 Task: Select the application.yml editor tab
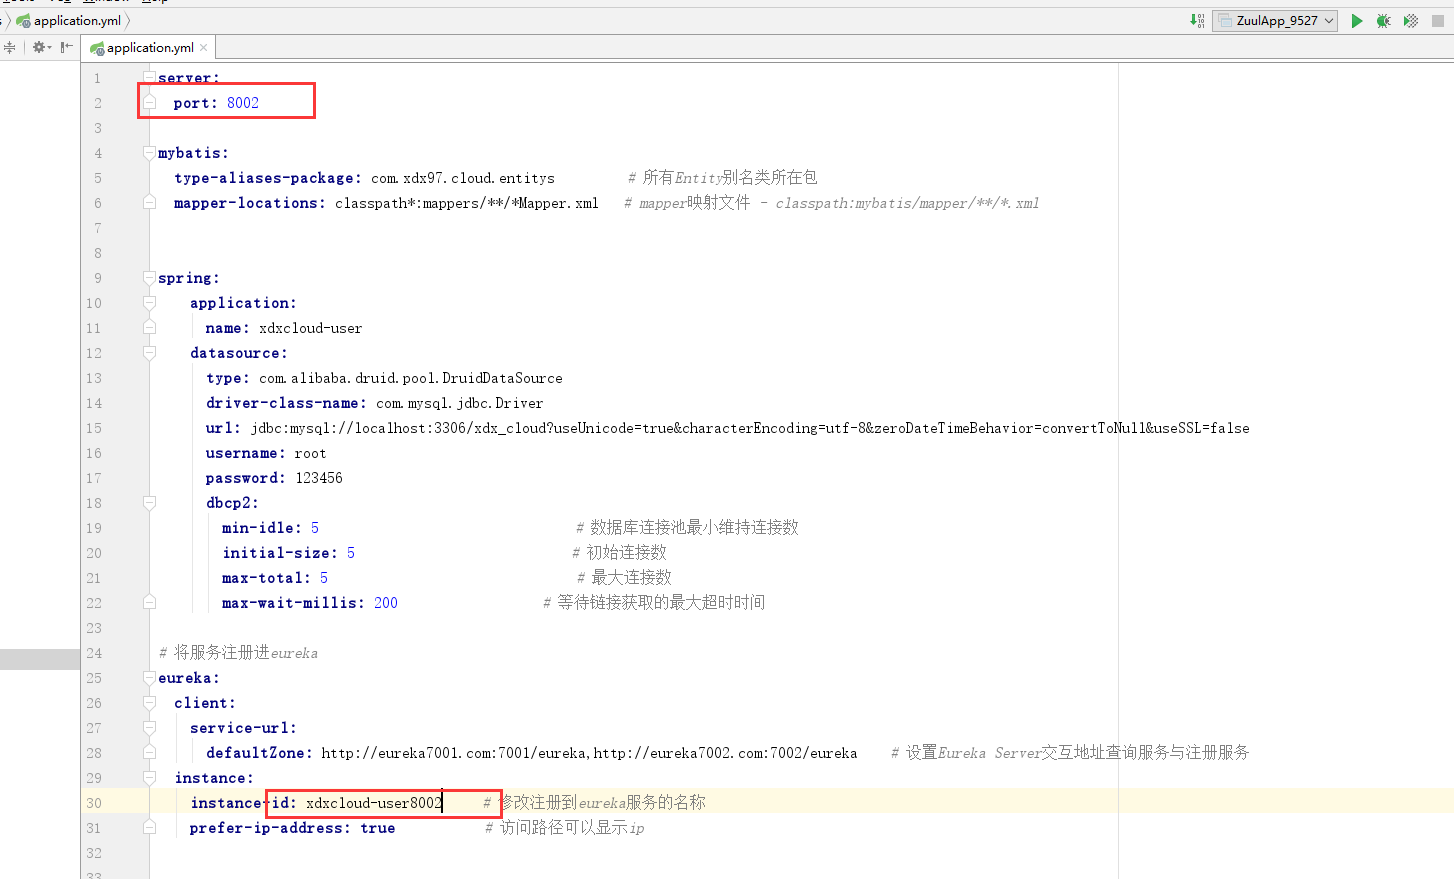pos(150,47)
